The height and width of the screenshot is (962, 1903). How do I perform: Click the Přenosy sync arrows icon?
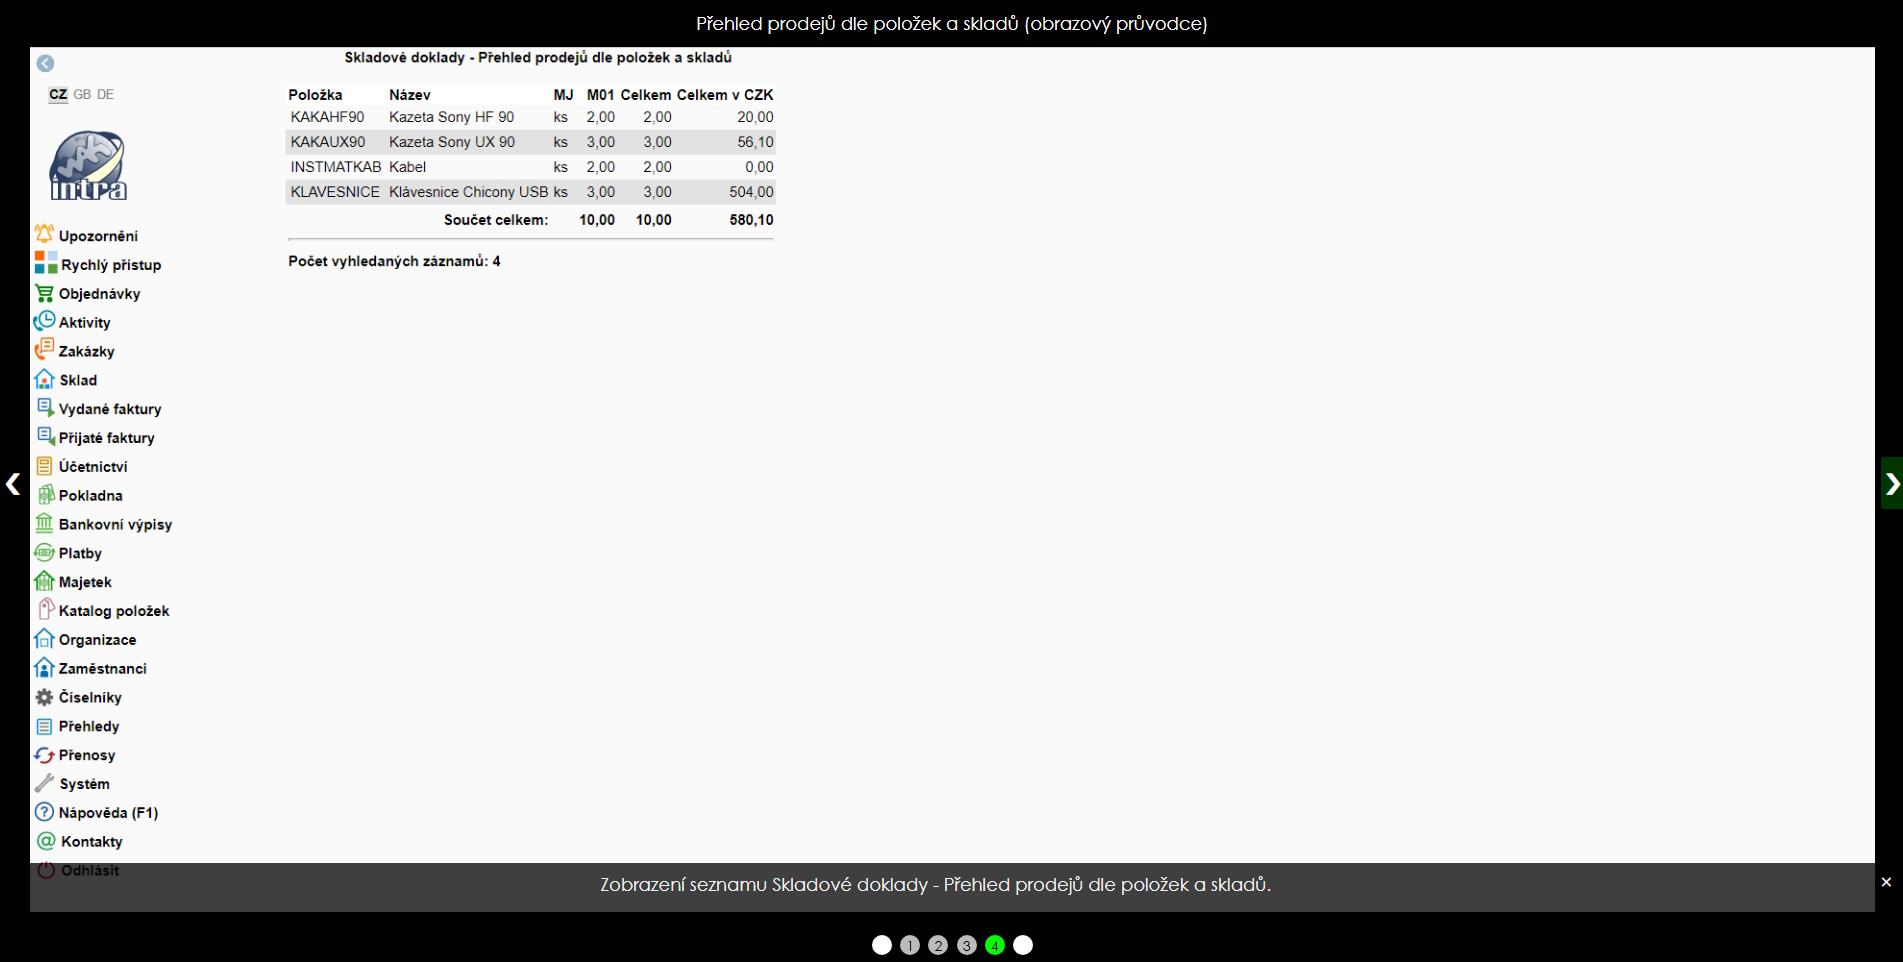(44, 755)
